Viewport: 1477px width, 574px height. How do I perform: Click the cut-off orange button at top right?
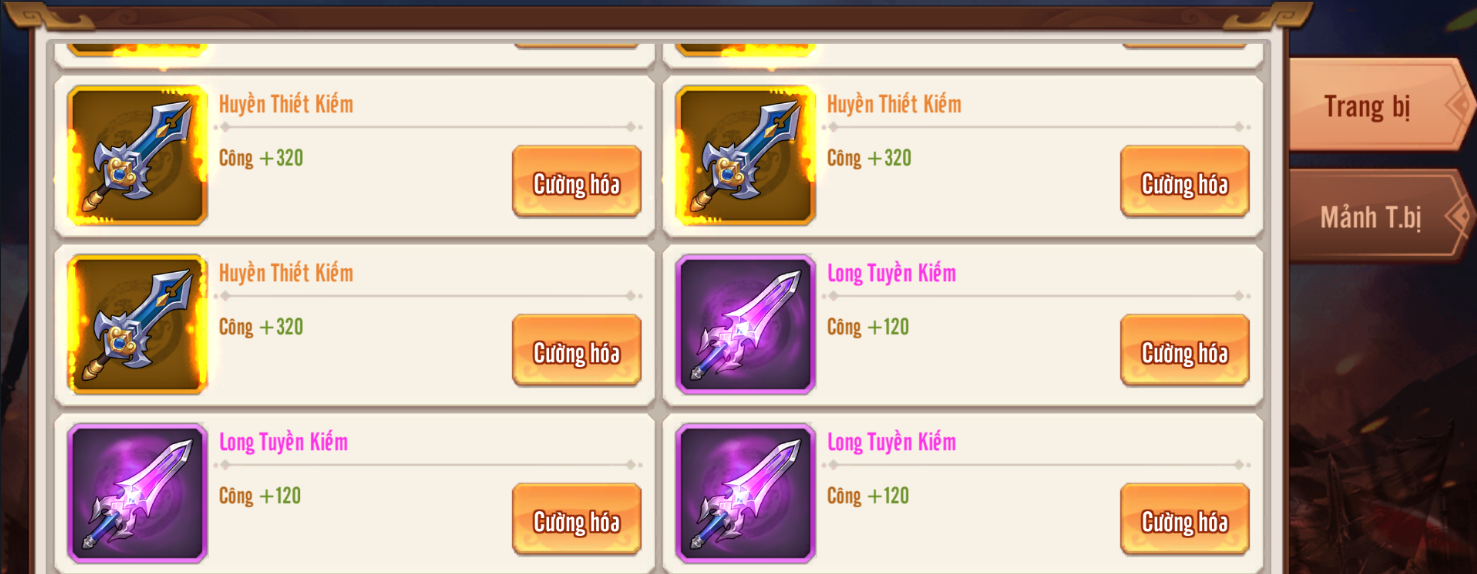(1185, 45)
